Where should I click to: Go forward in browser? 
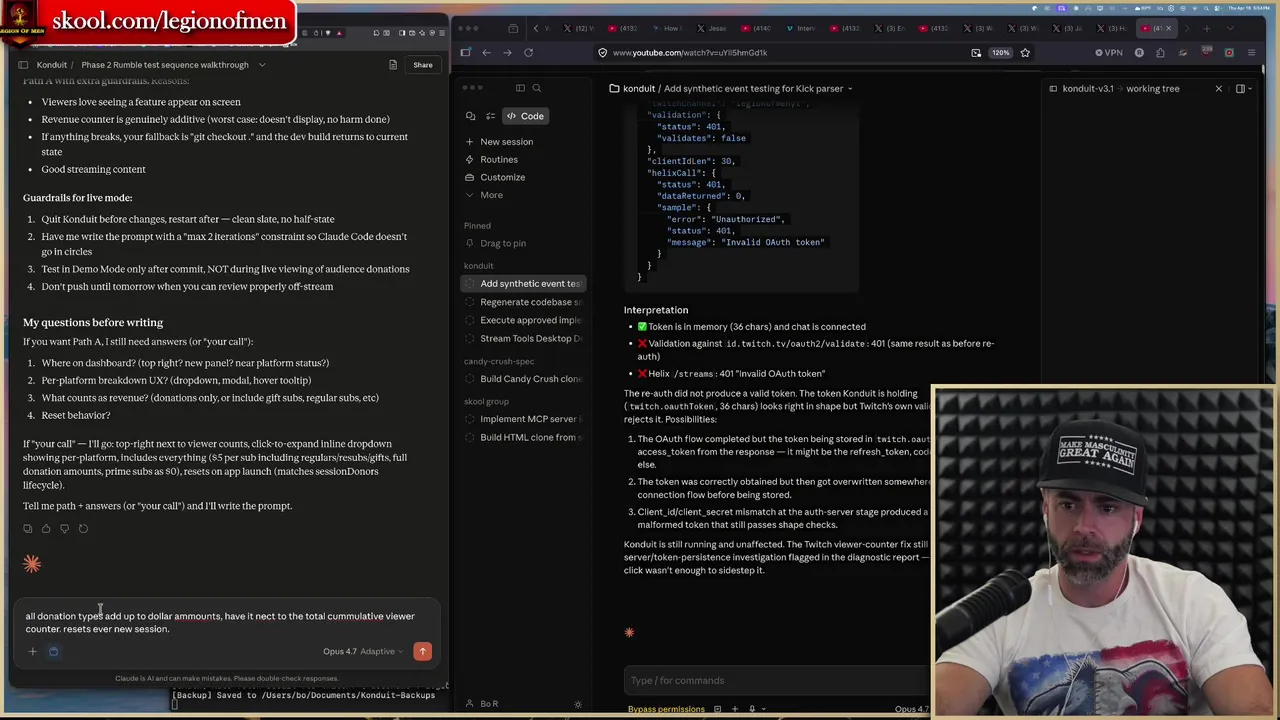(x=507, y=53)
